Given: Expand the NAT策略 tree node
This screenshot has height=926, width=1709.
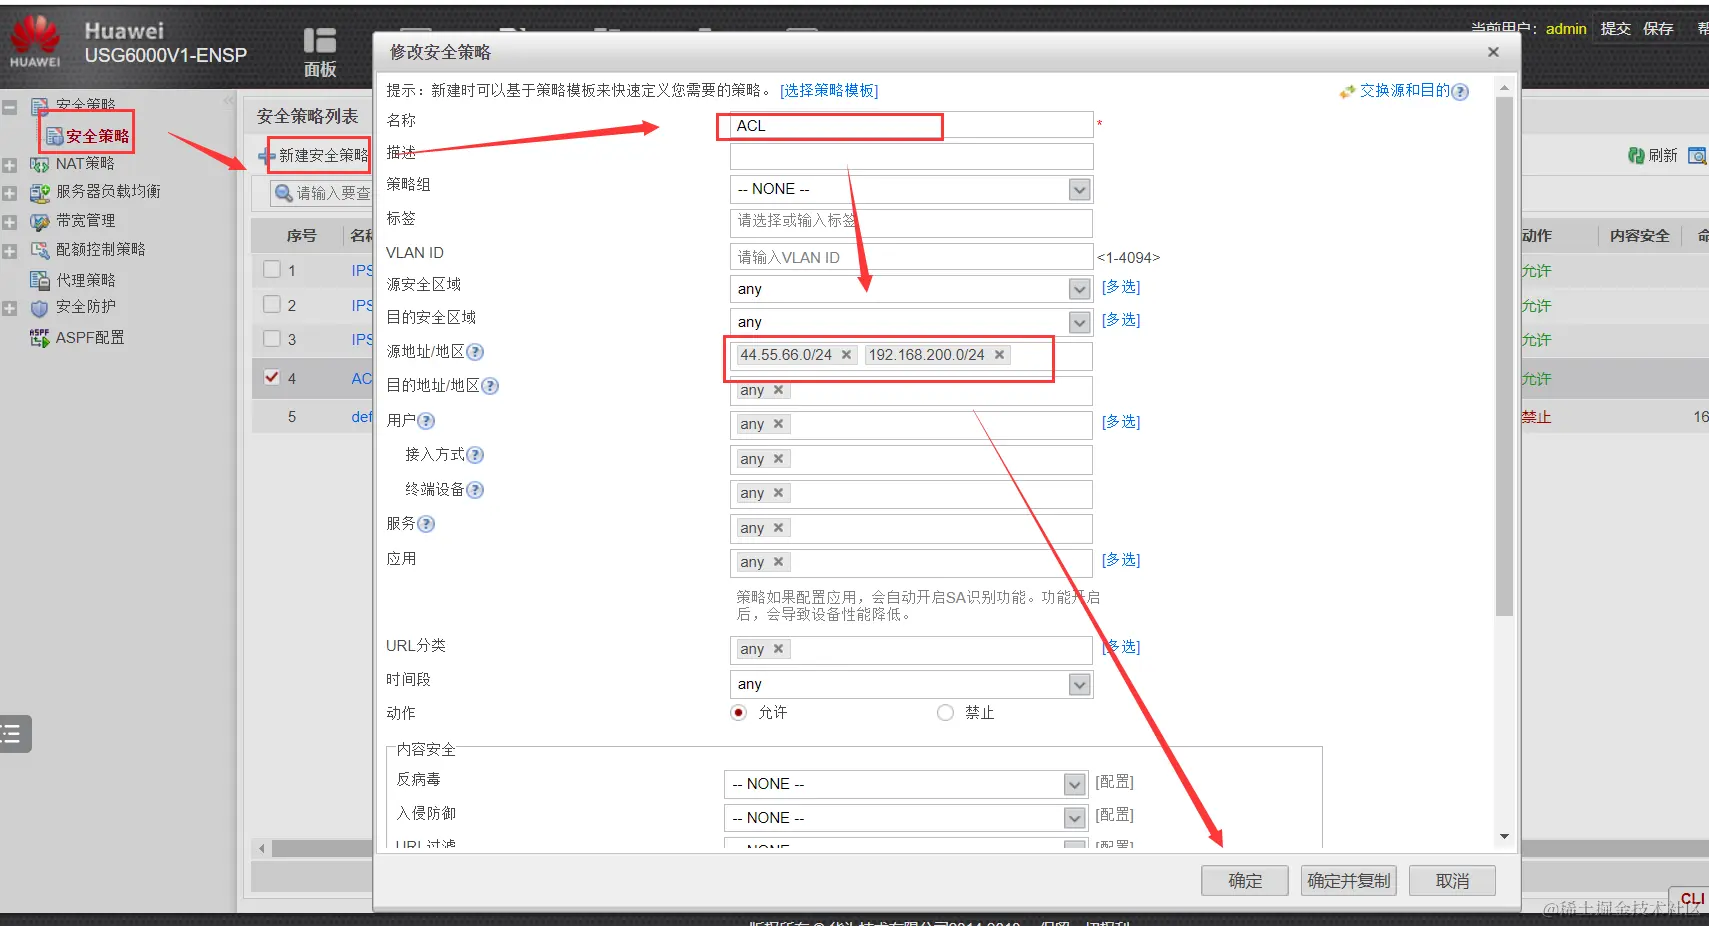Looking at the screenshot, I should point(9,165).
